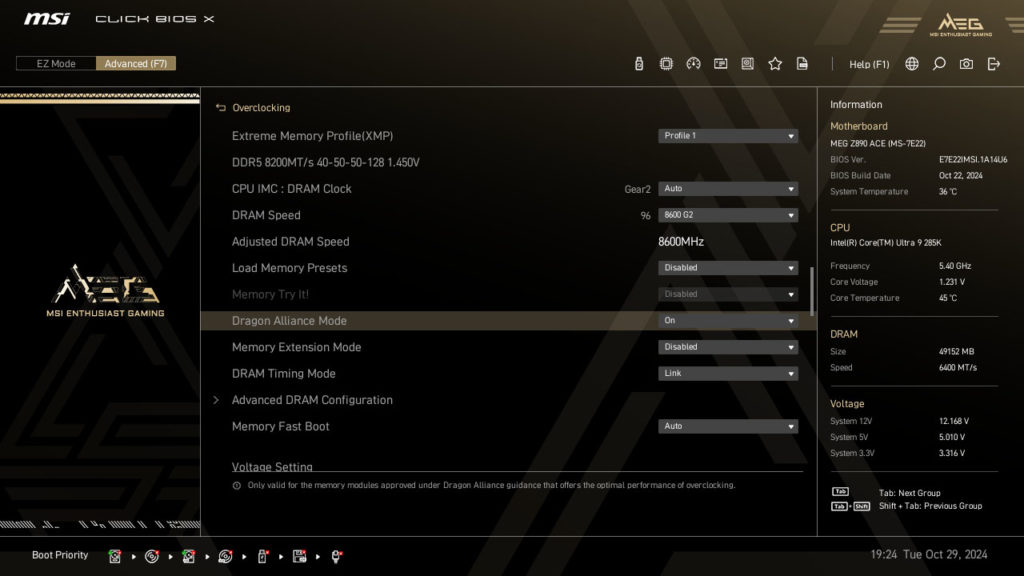Open the speedometer gauge icon

(694, 63)
